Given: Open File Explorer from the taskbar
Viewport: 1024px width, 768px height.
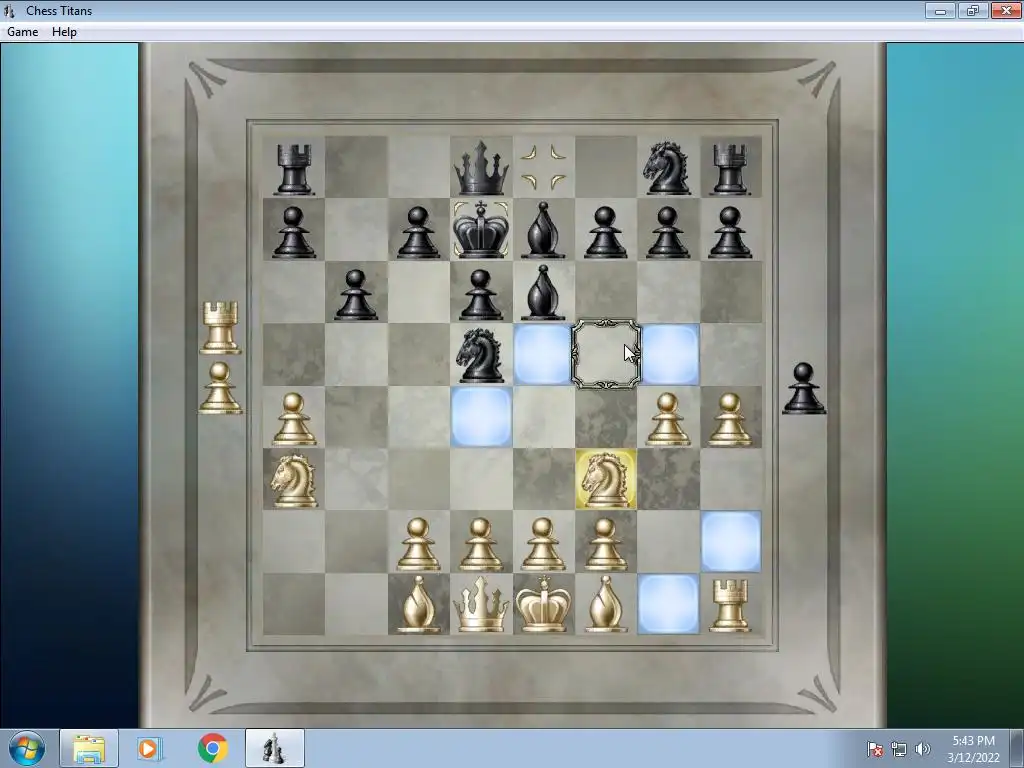Looking at the screenshot, I should [x=89, y=748].
